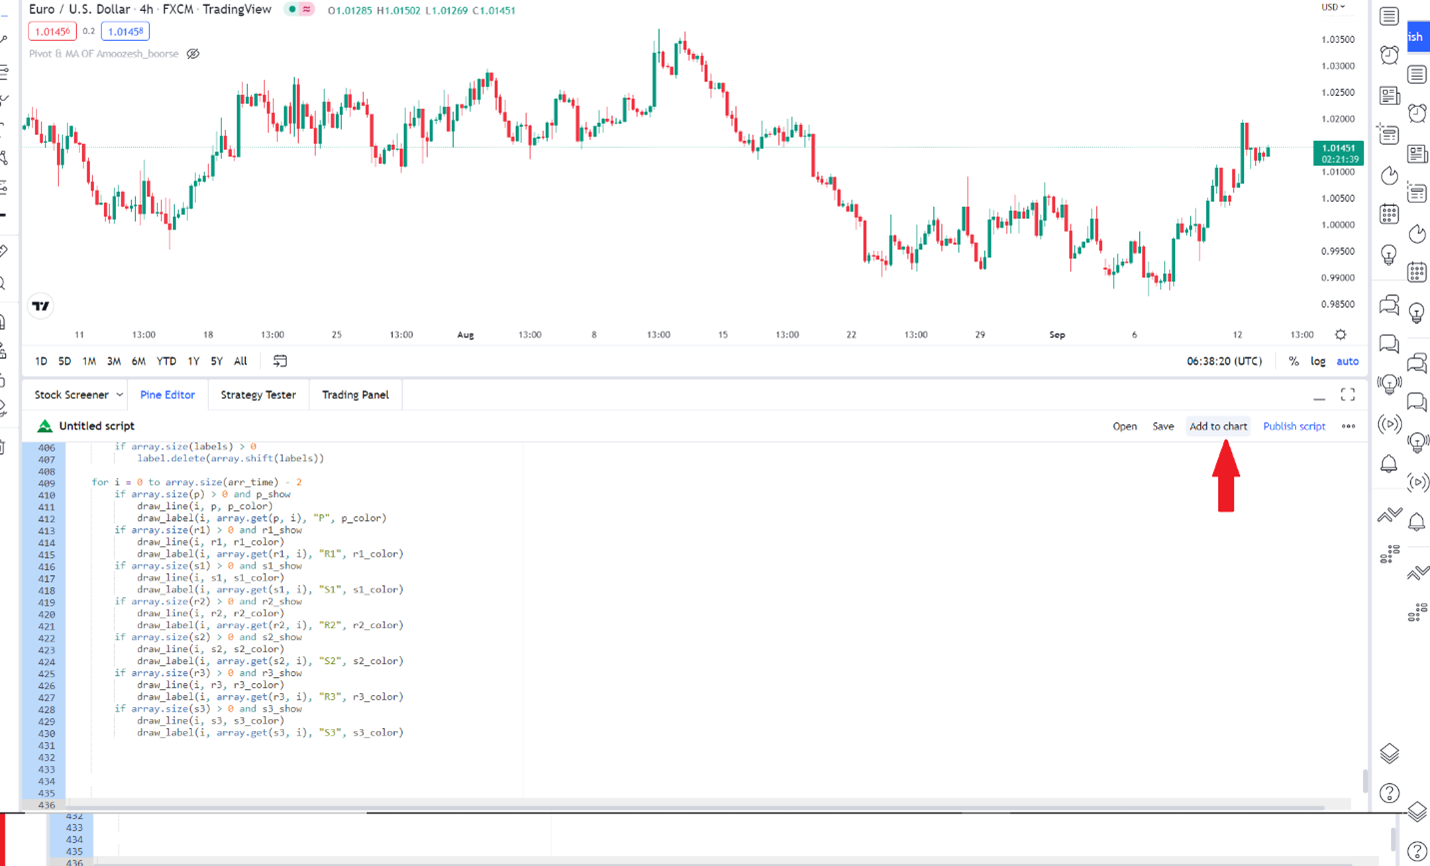Minimize the bottom editor panel
The image size is (1430, 866).
(x=1319, y=396)
